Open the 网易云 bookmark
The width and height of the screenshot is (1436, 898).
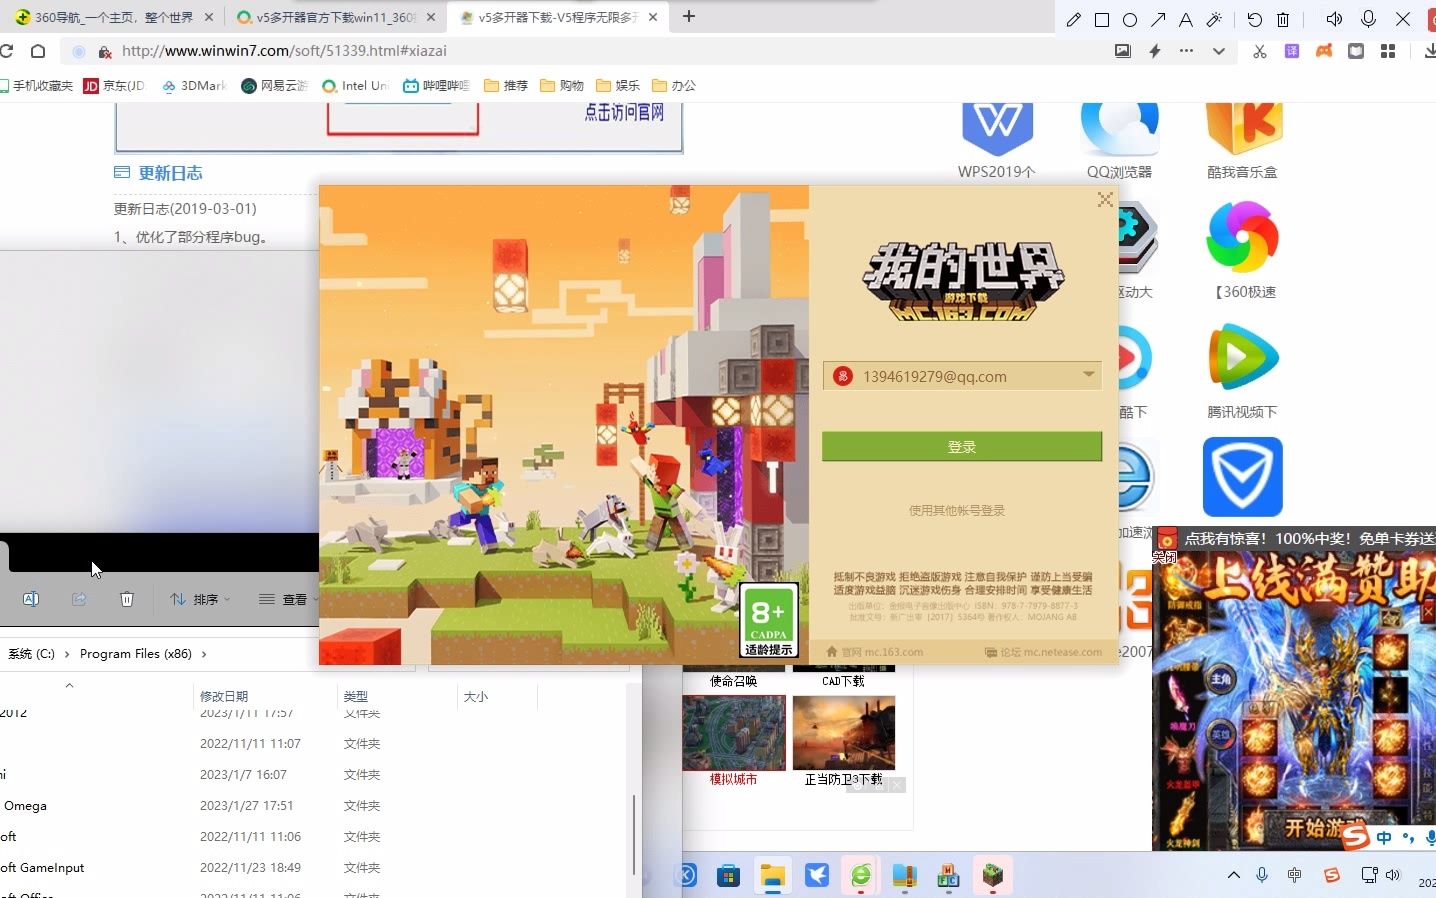275,86
